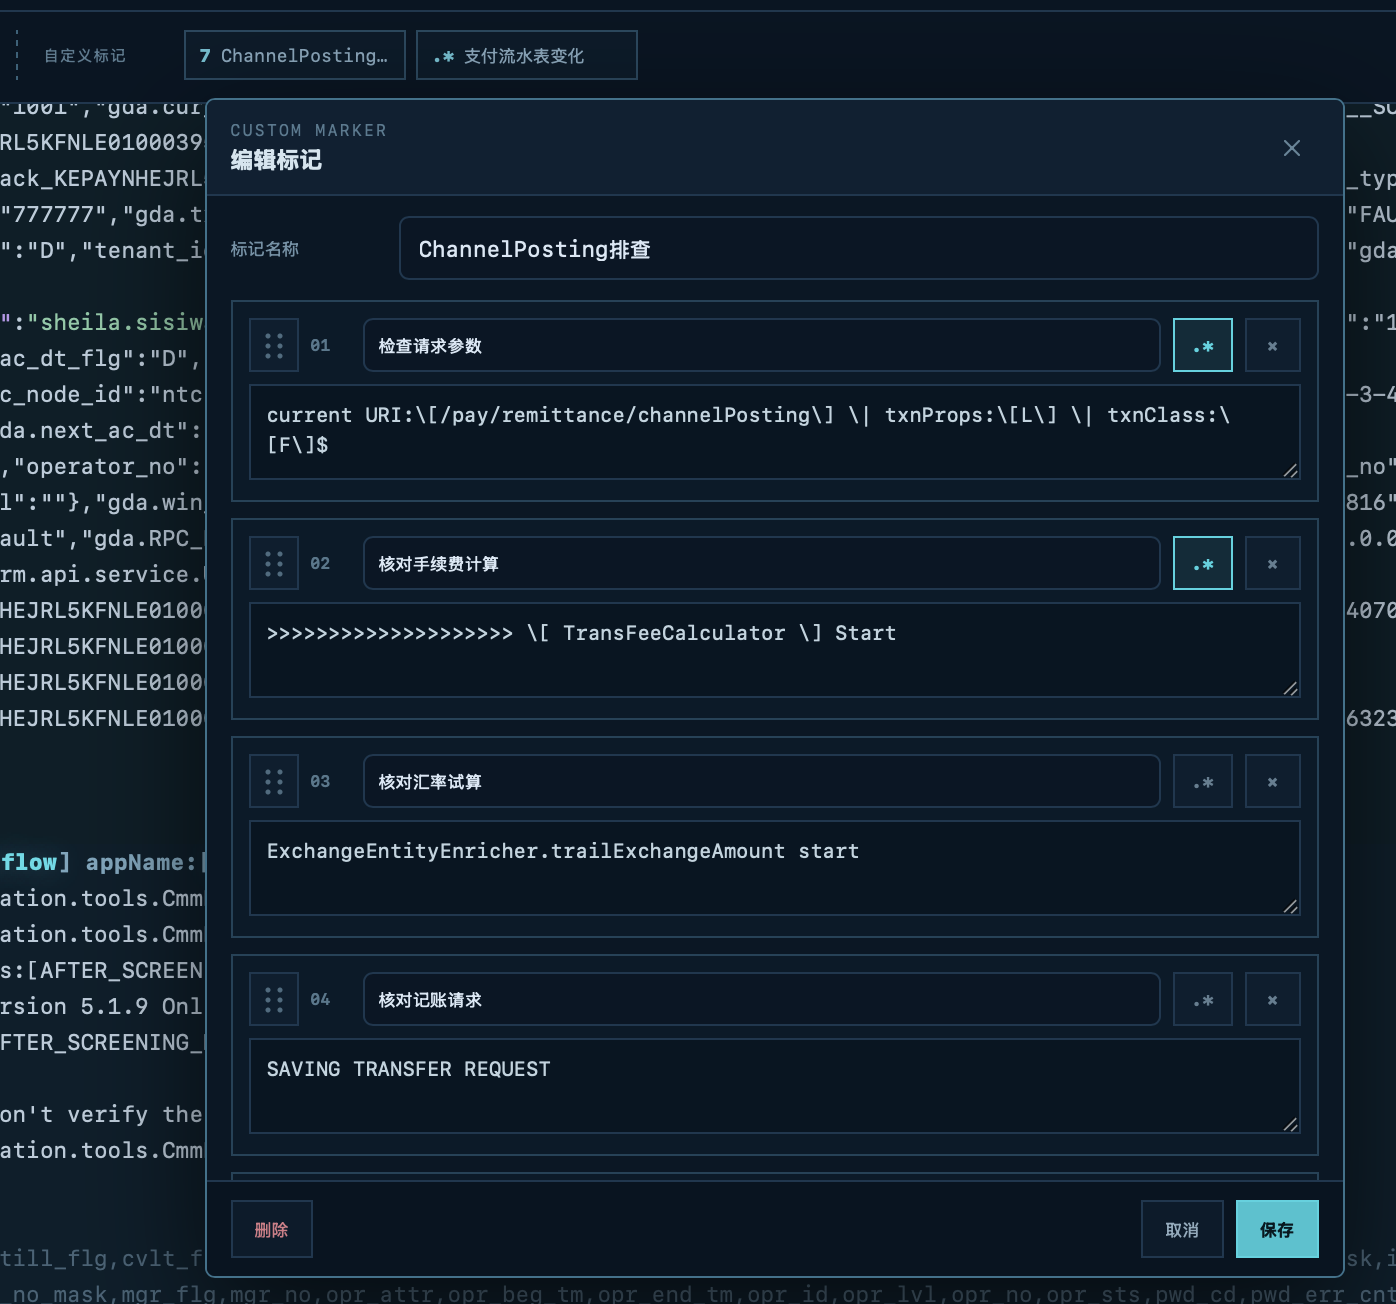
Task: Remove the 检查请求参数 rule
Action: [1273, 346]
